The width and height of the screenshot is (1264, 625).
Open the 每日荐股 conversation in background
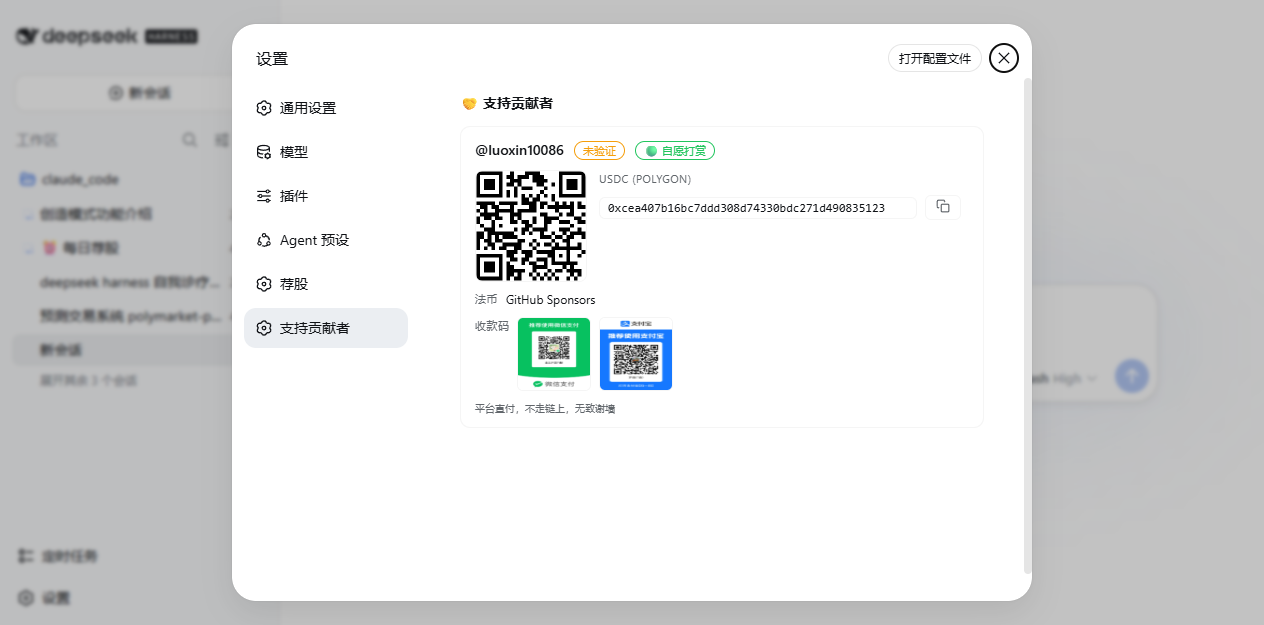coord(90,248)
